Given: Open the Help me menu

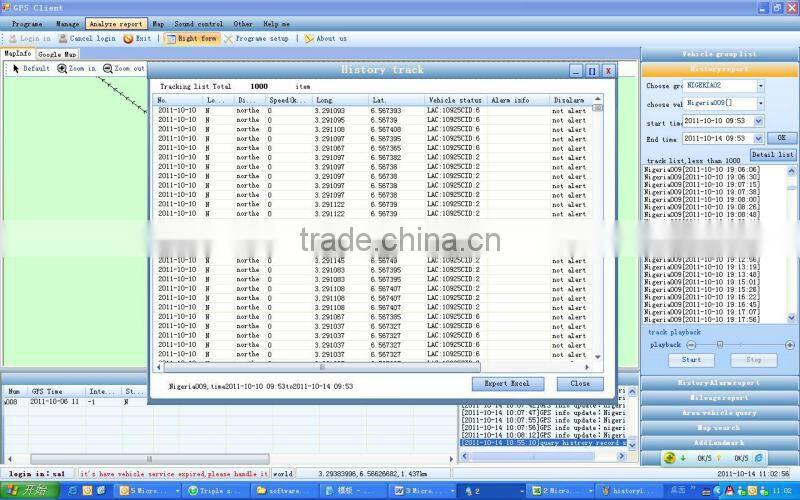Looking at the screenshot, I should (276, 24).
